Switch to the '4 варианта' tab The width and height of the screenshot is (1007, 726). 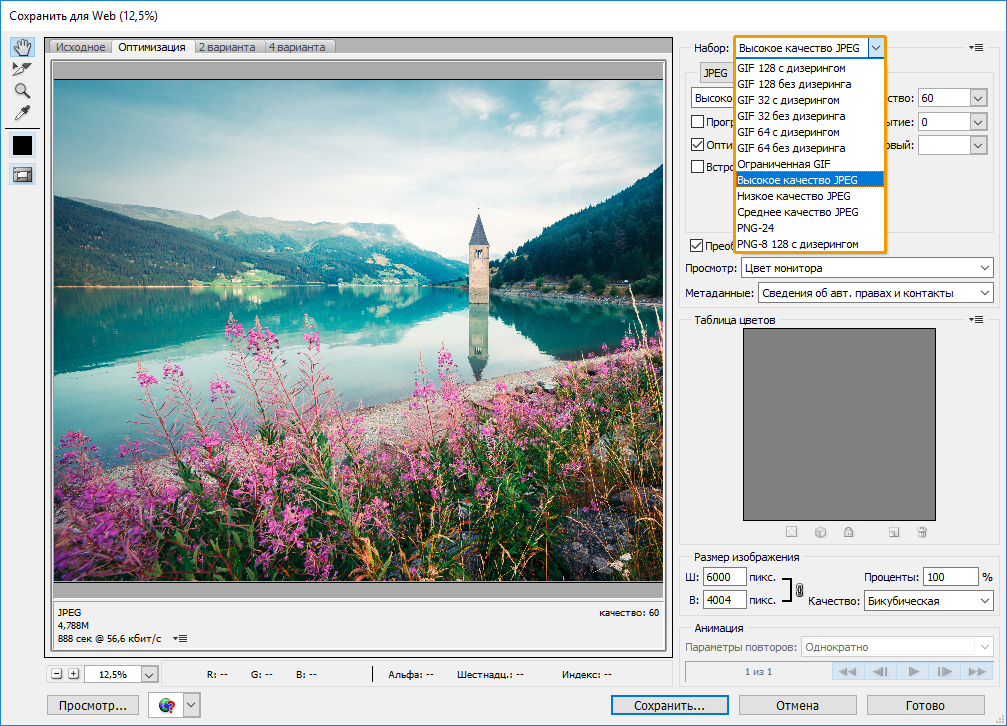coord(297,47)
